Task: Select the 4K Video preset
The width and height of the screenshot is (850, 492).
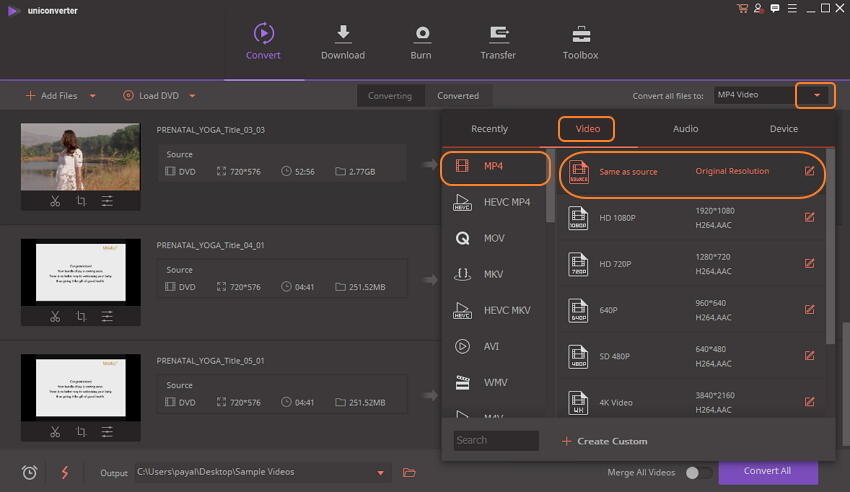Action: pyautogui.click(x=691, y=402)
